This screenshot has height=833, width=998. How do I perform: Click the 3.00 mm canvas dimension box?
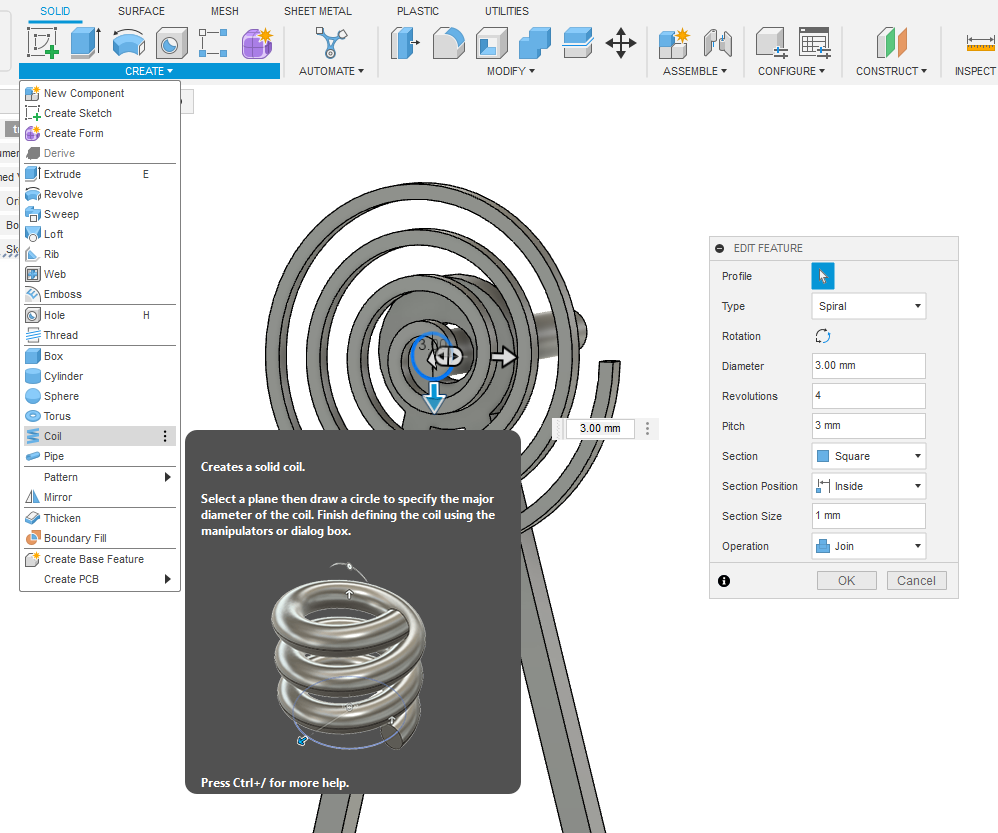point(600,428)
